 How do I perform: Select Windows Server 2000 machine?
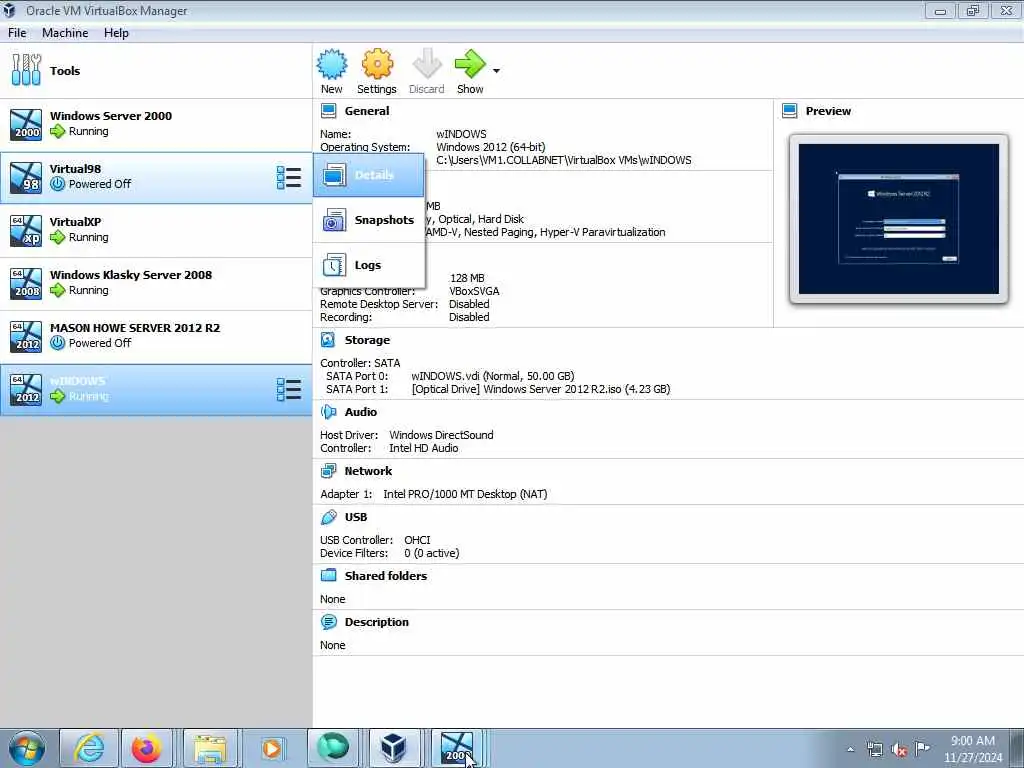click(x=156, y=124)
